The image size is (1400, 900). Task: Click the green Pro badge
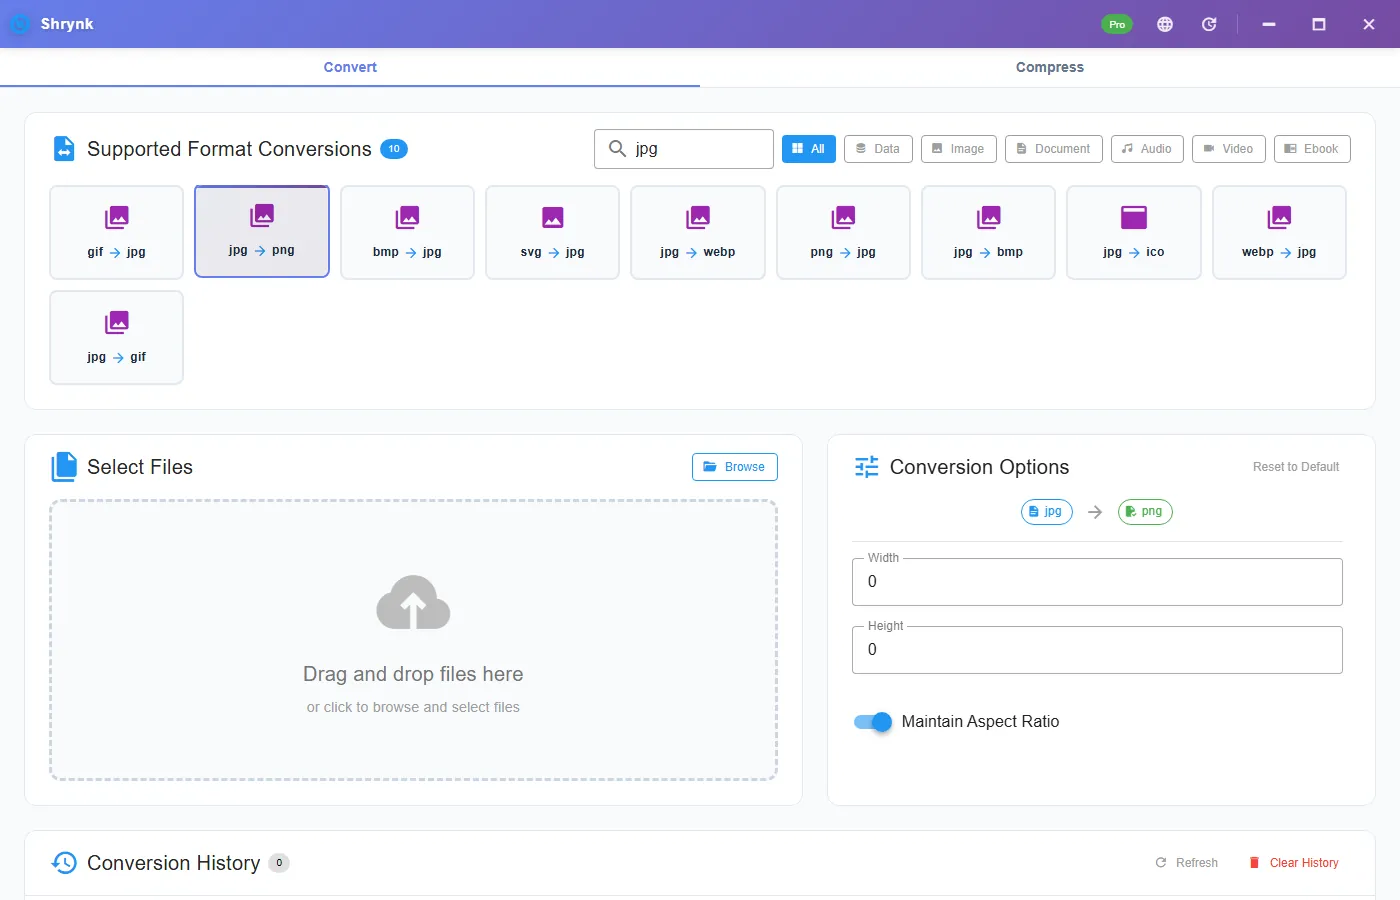(x=1117, y=24)
